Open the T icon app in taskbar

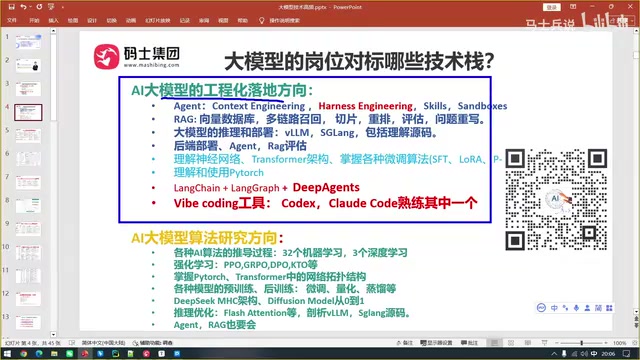point(162,353)
